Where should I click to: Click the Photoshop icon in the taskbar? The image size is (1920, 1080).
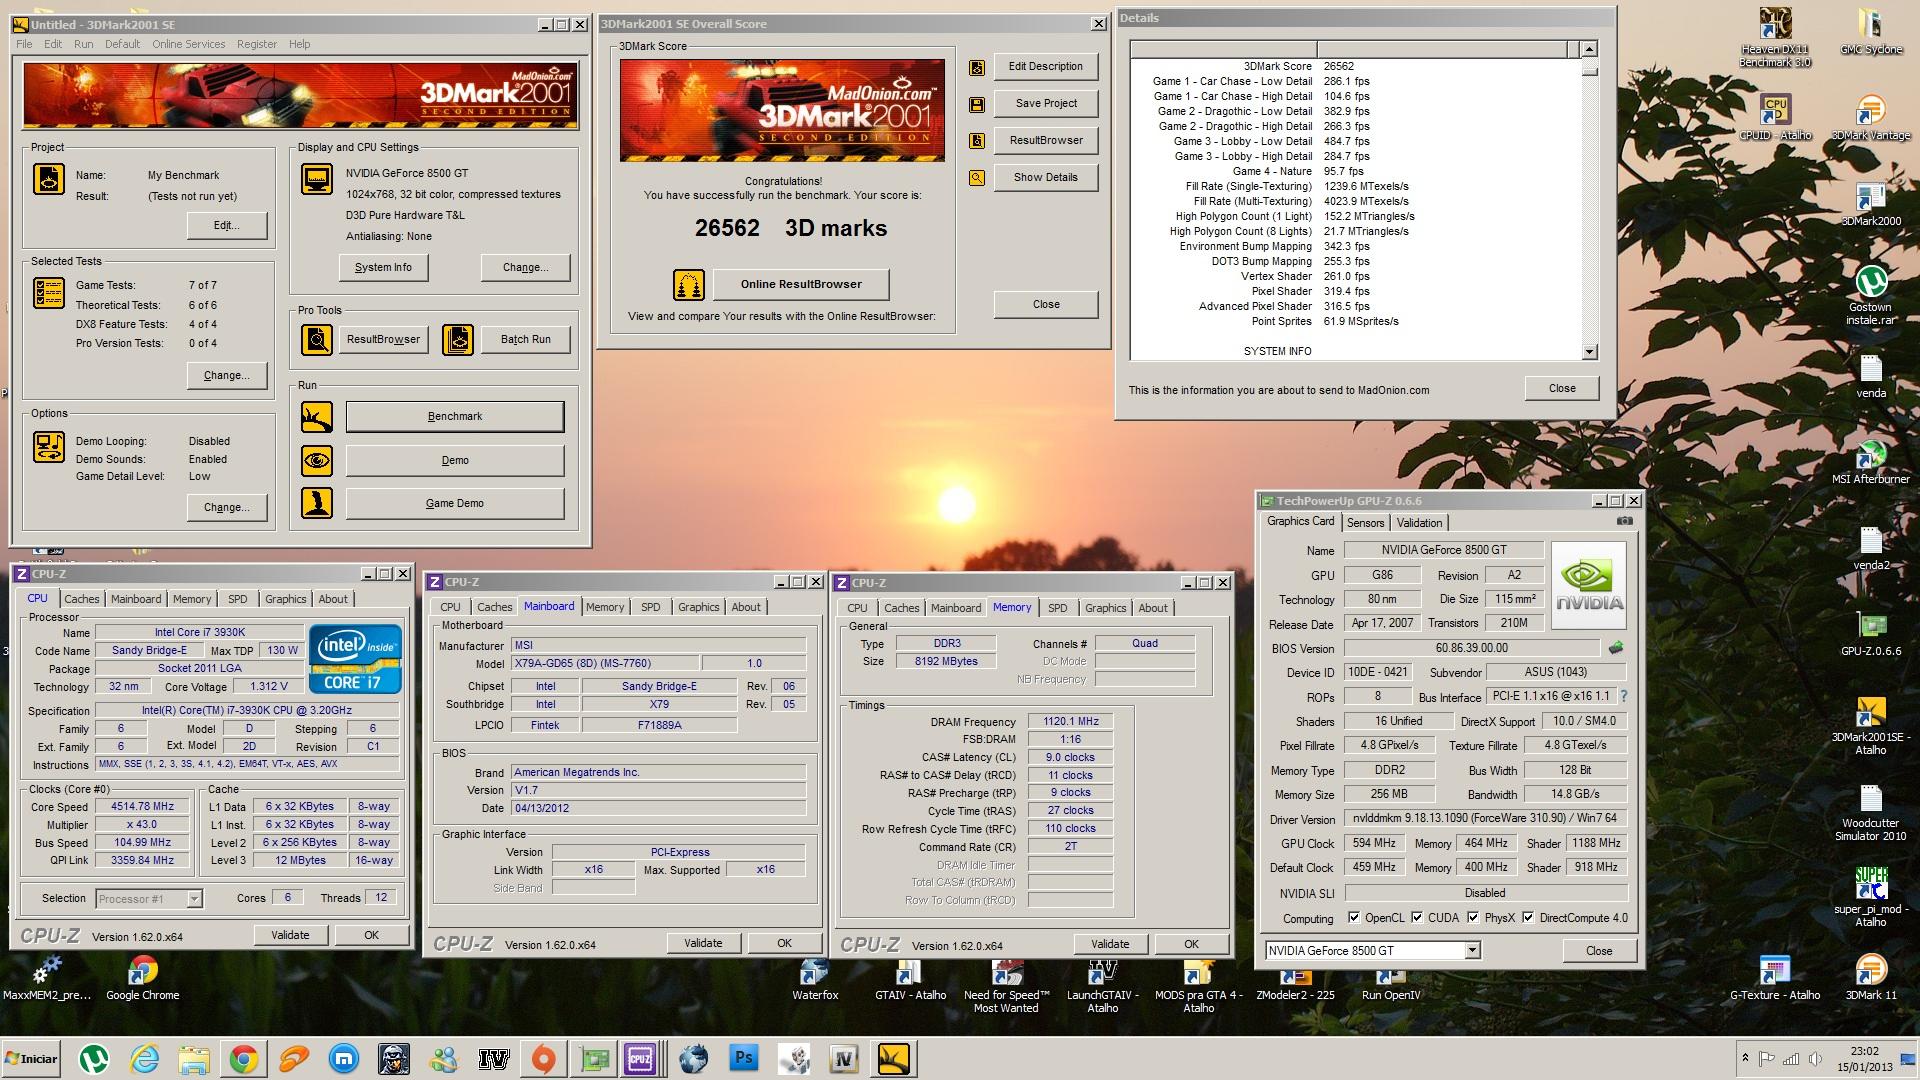coord(743,1059)
